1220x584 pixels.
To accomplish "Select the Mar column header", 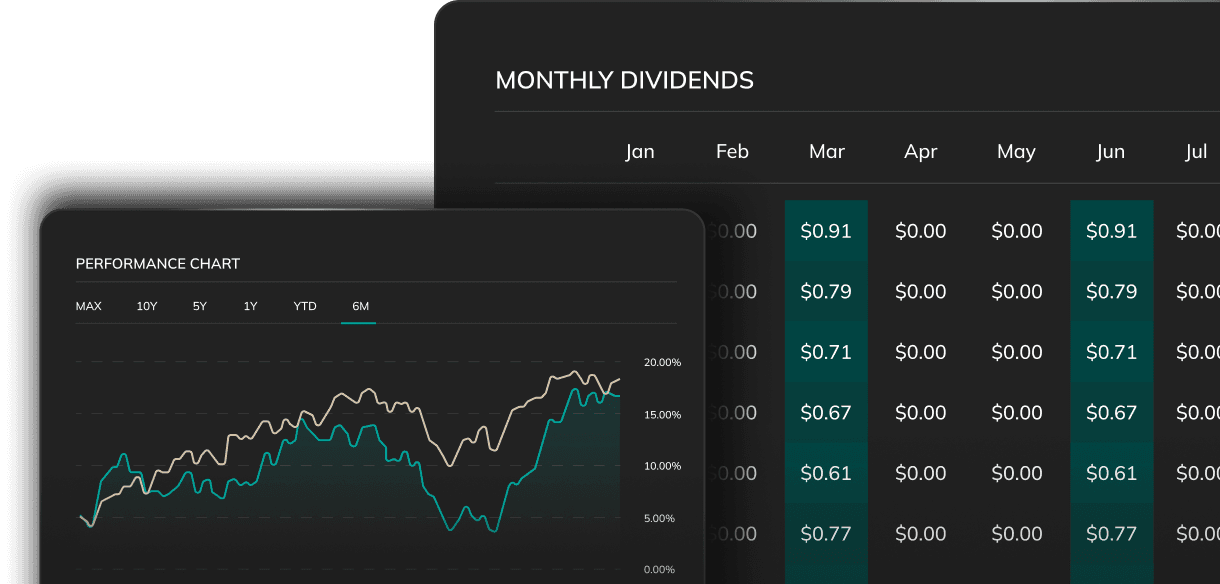I will [x=827, y=152].
